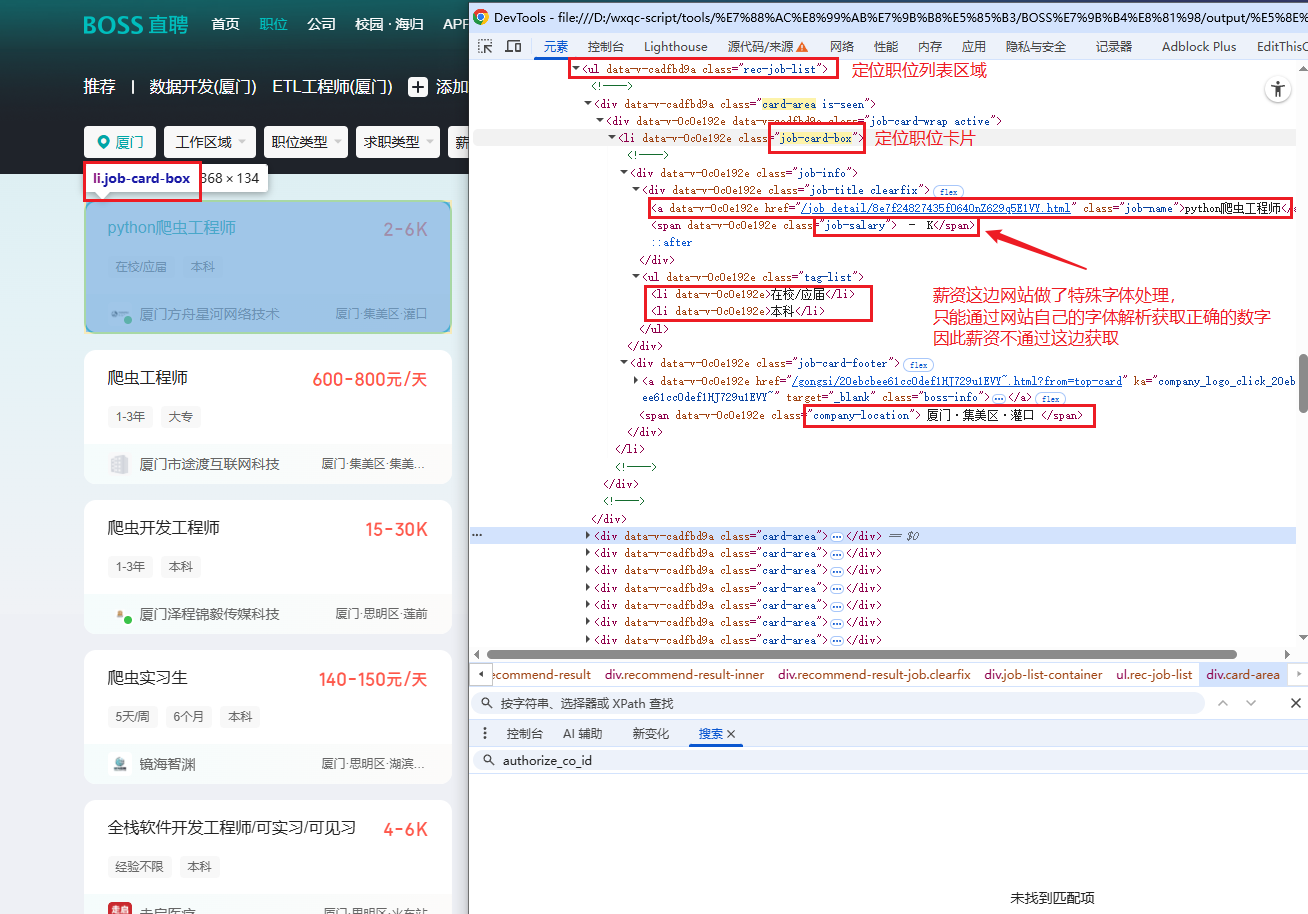This screenshot has width=1308, height=914.
Task: Select the 数据开发(厦门) job tab
Action: [x=203, y=87]
